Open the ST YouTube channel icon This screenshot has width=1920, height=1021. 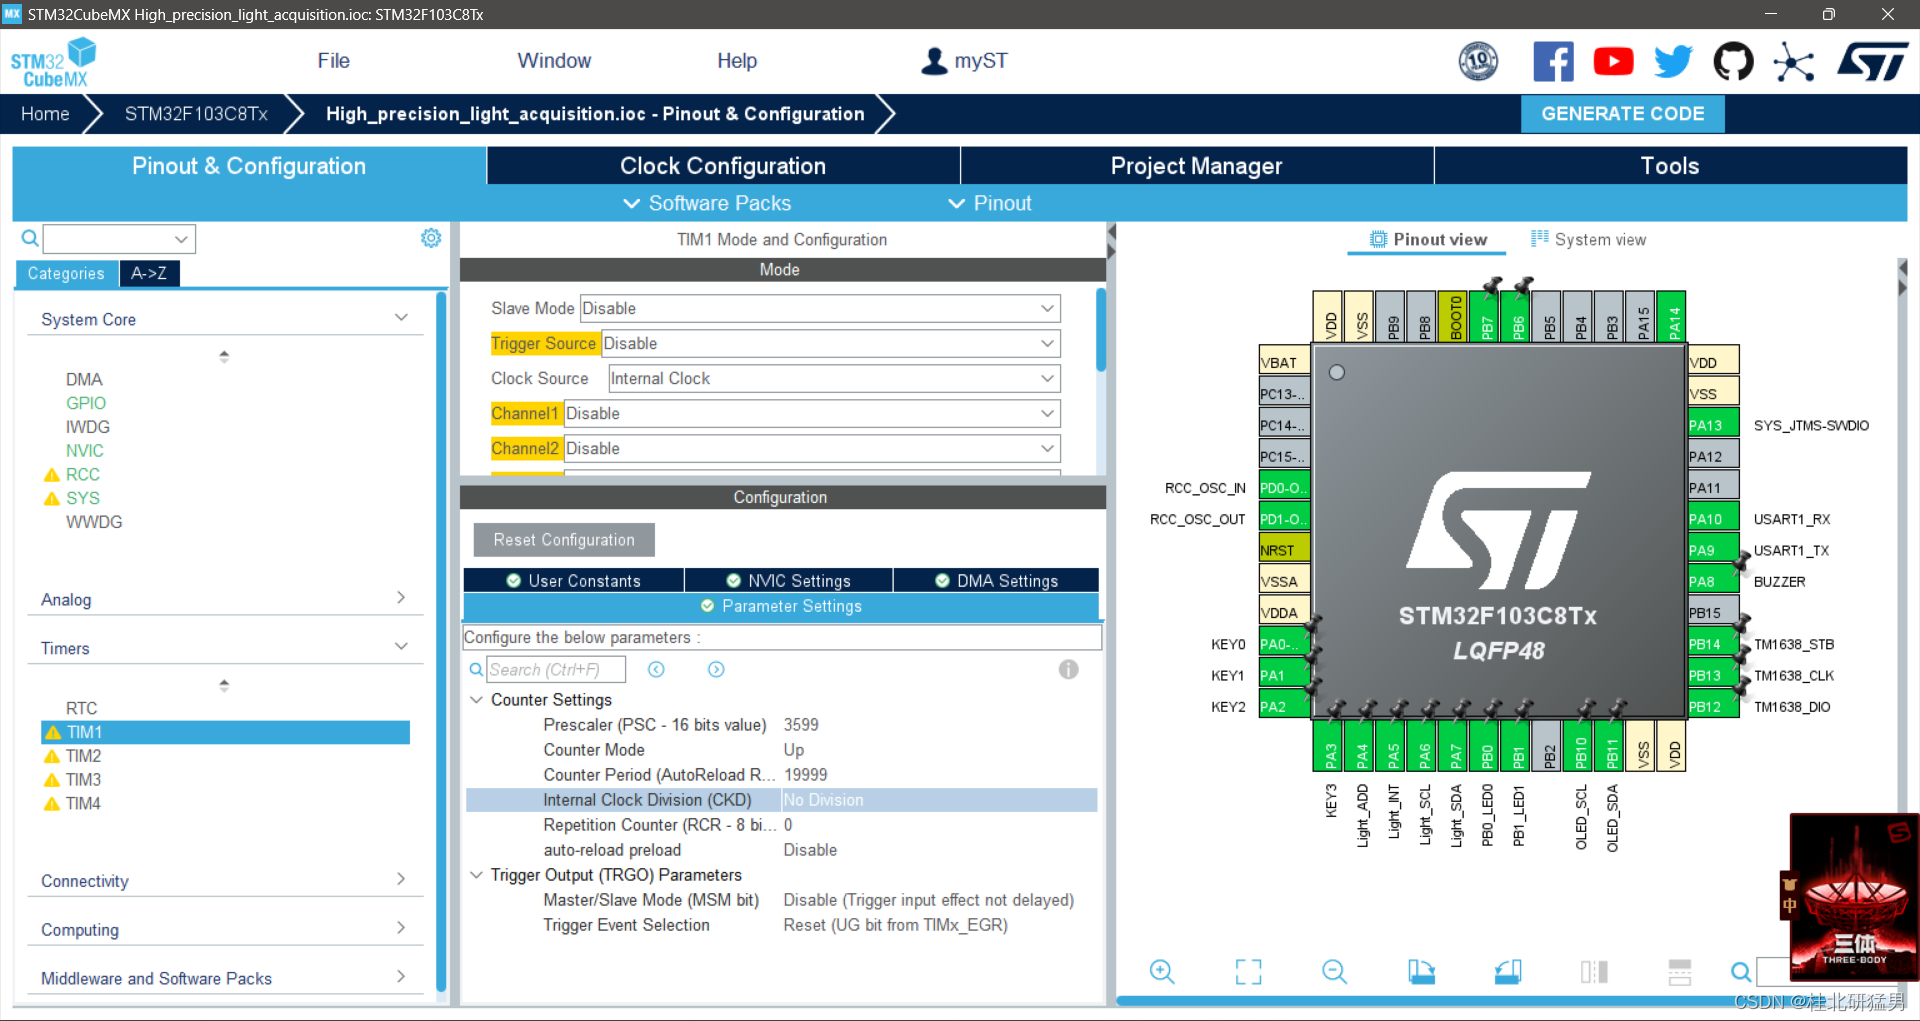coord(1613,62)
